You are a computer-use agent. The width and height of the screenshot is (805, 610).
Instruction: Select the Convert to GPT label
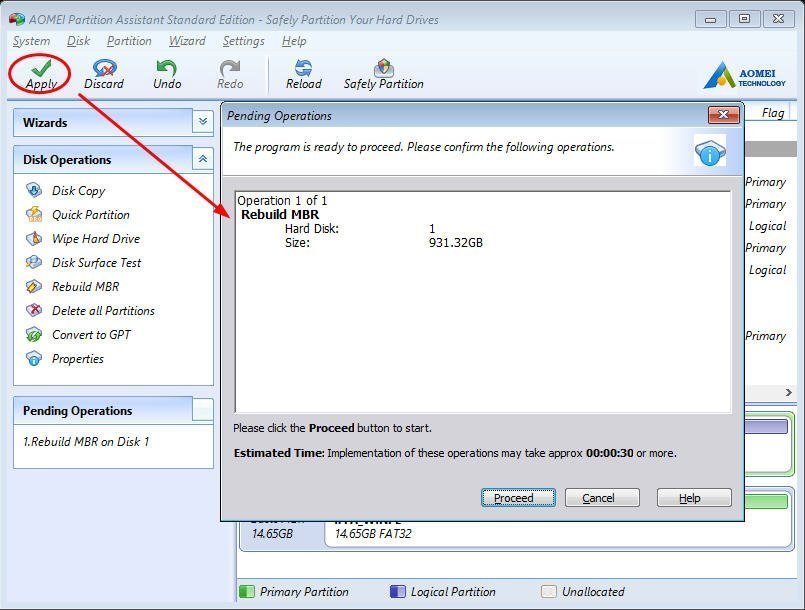[91, 335]
